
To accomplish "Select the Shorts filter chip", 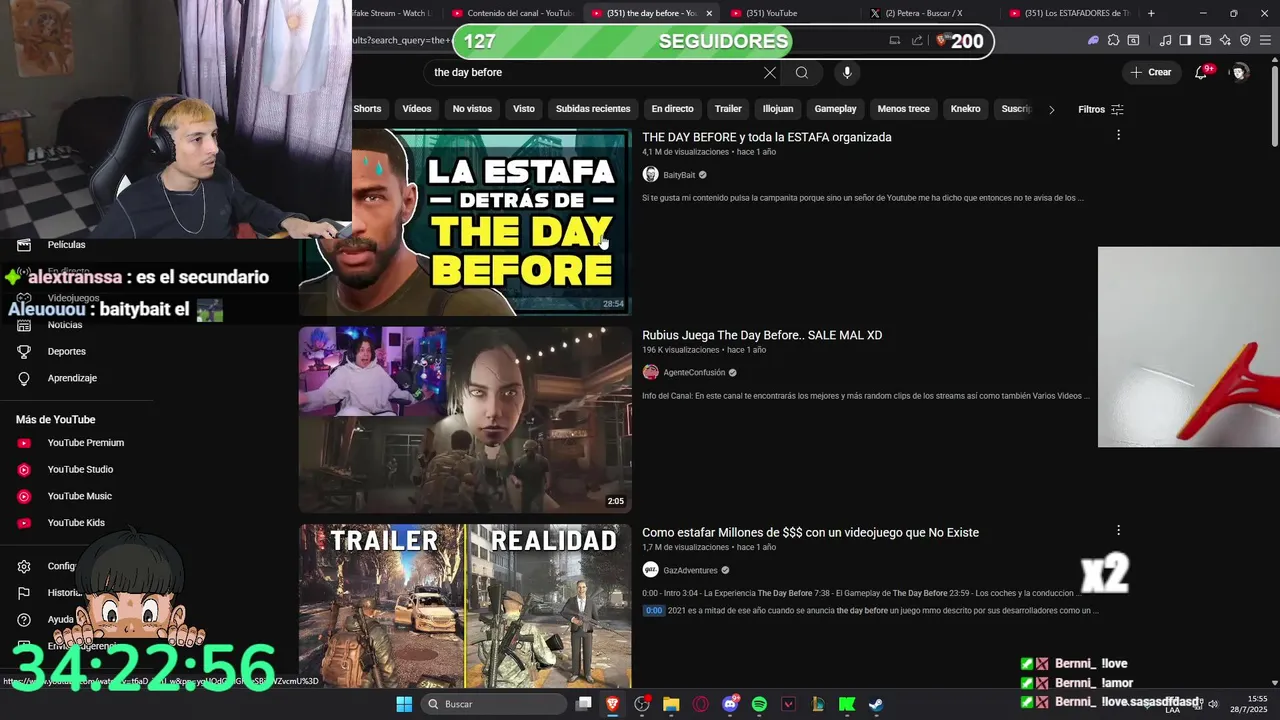I will point(367,109).
